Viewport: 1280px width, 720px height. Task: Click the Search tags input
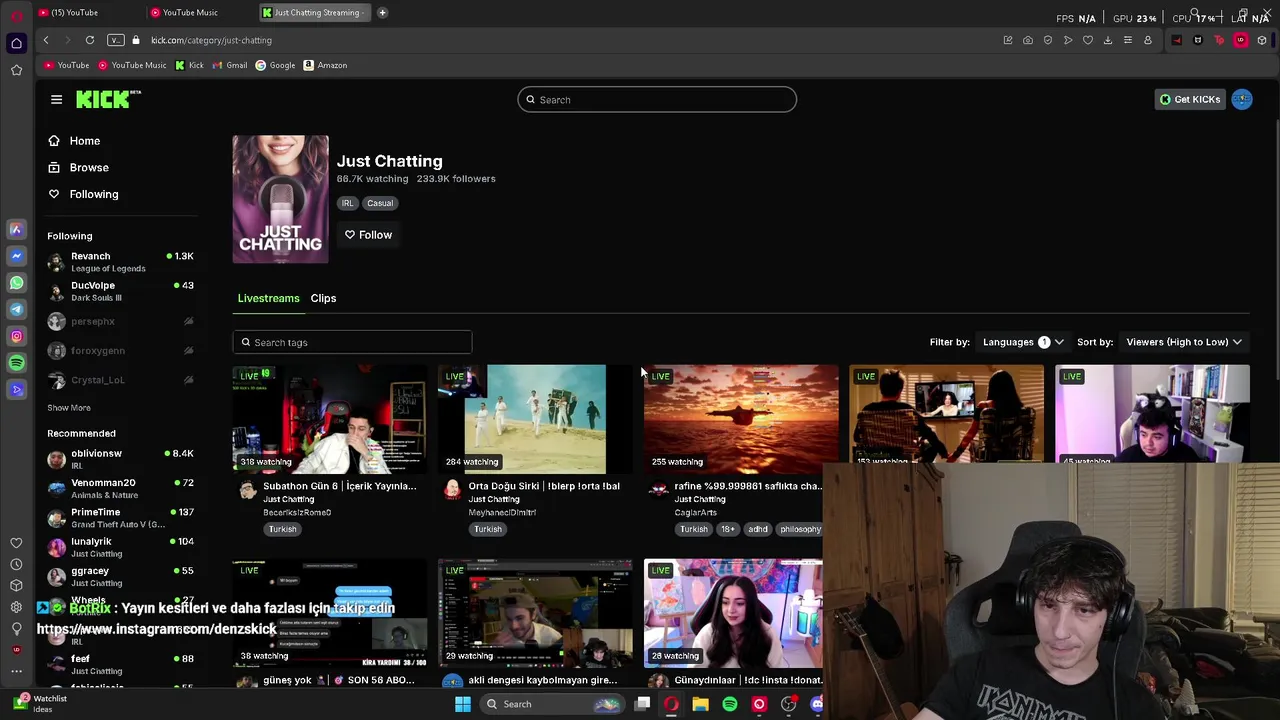coord(352,342)
